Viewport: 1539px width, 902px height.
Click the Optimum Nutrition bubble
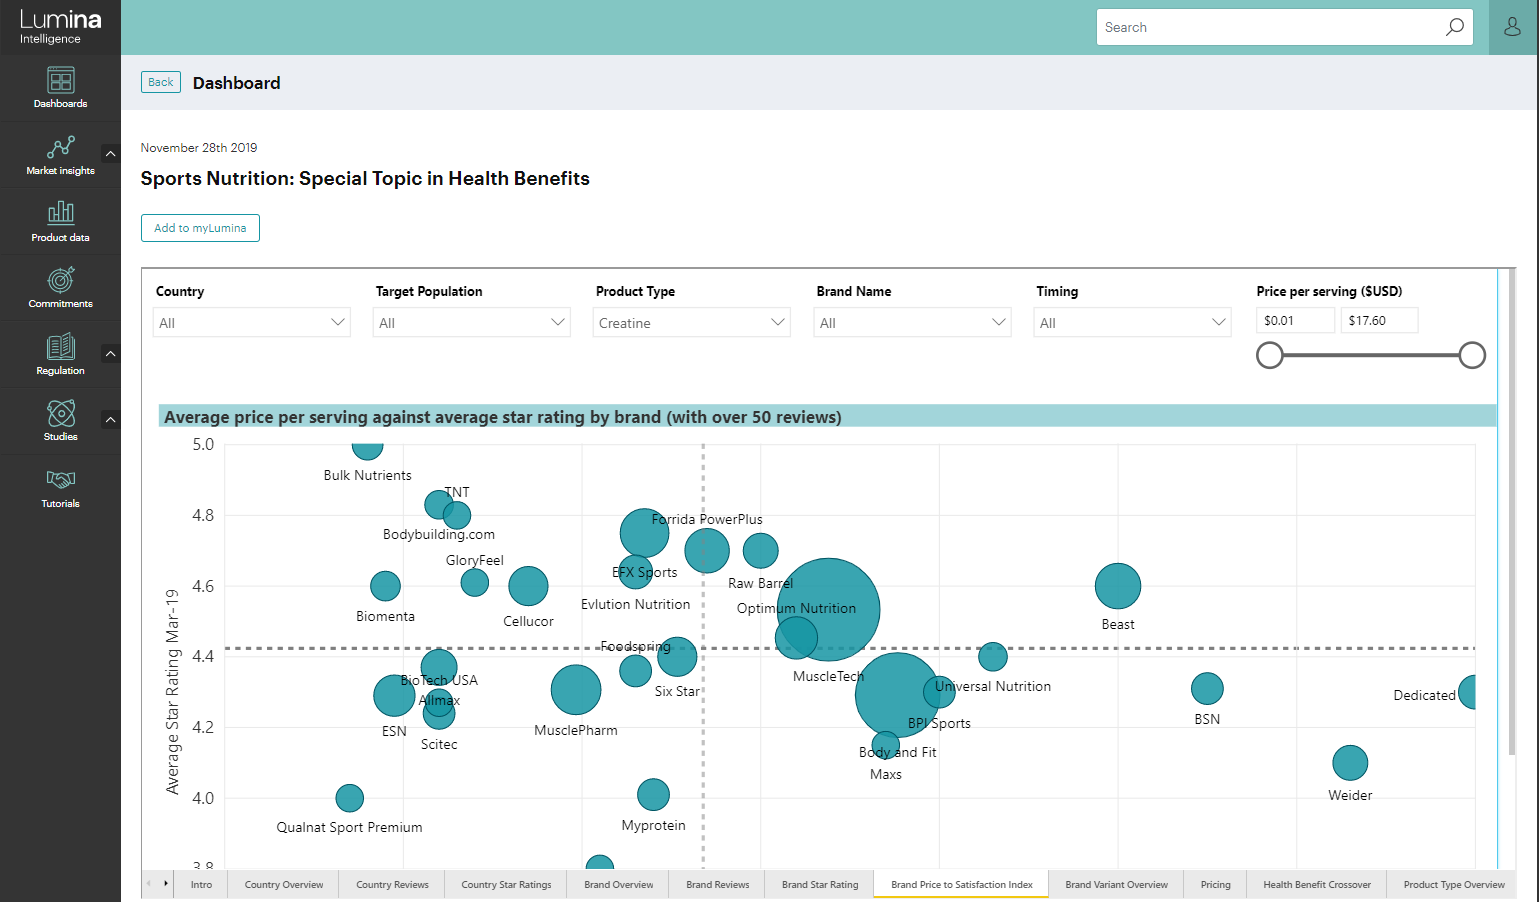828,609
